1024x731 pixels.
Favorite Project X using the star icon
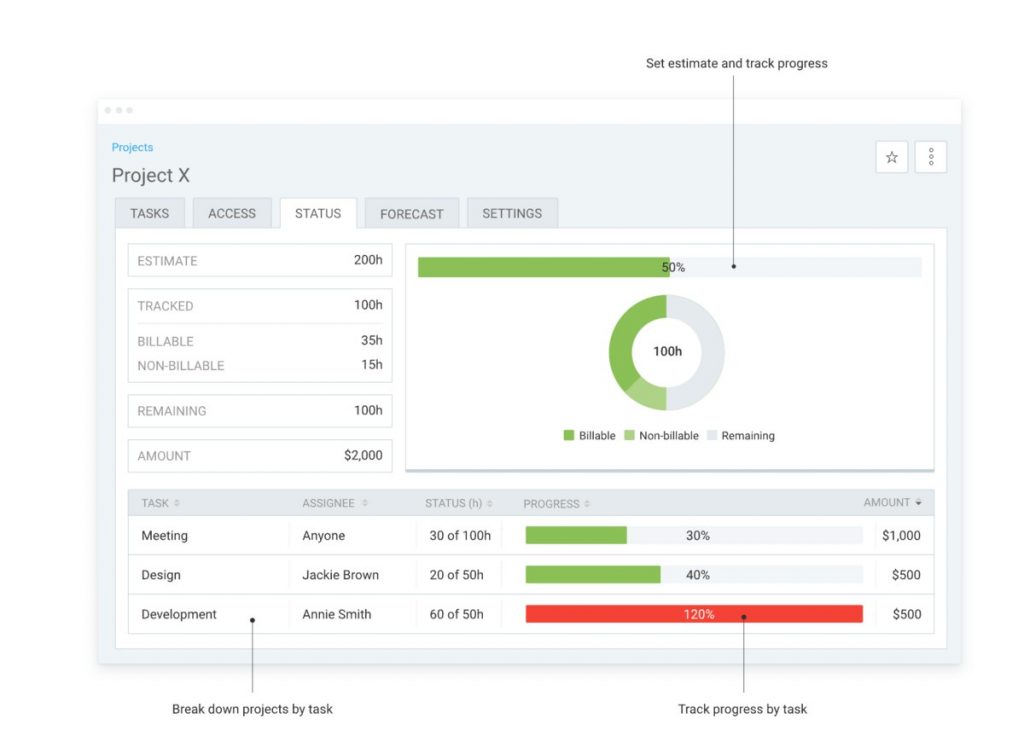point(890,157)
